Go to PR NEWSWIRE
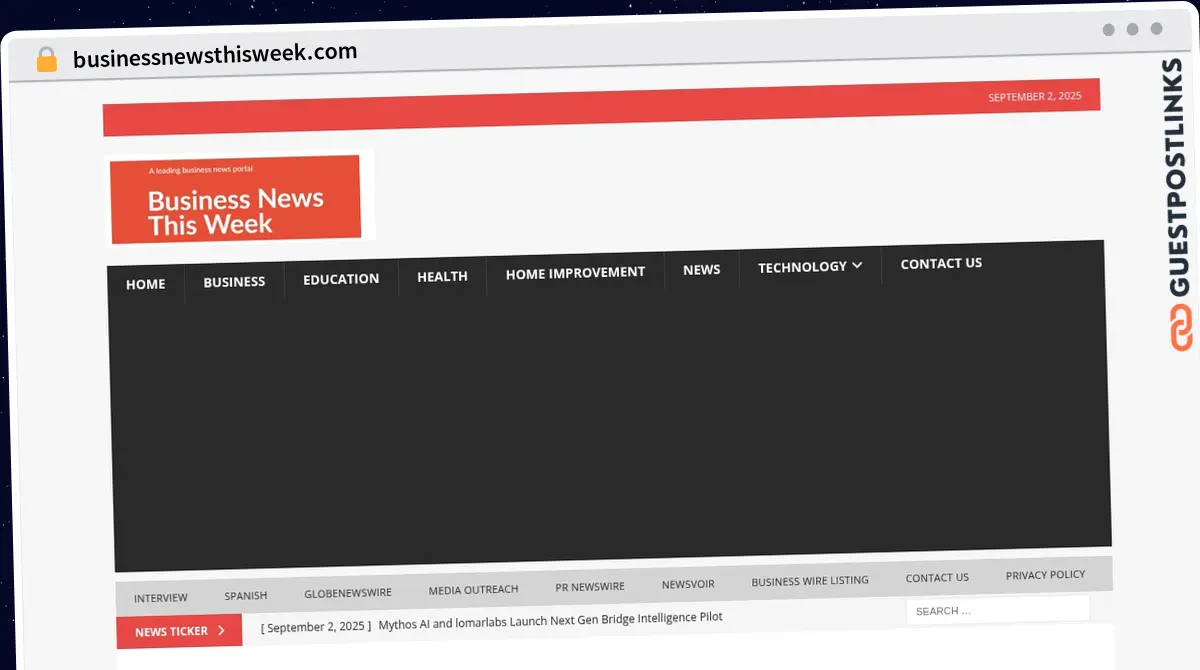The image size is (1200, 670). [590, 587]
